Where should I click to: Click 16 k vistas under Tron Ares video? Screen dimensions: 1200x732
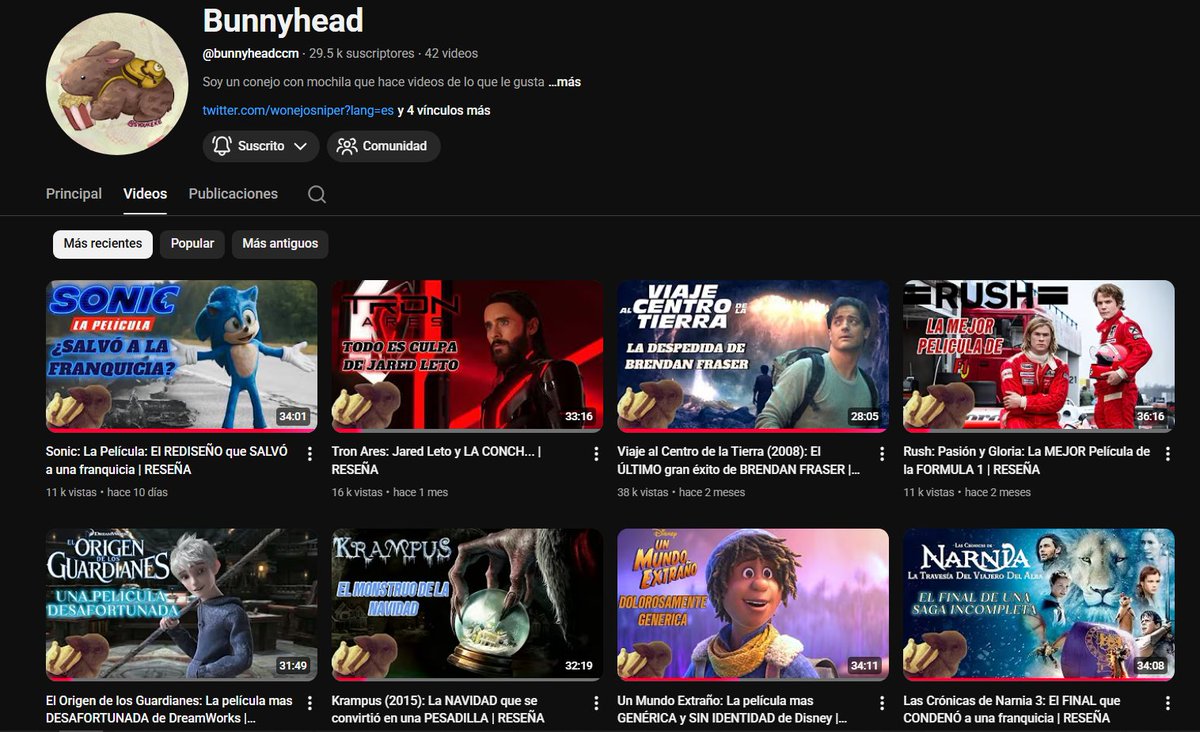point(357,492)
